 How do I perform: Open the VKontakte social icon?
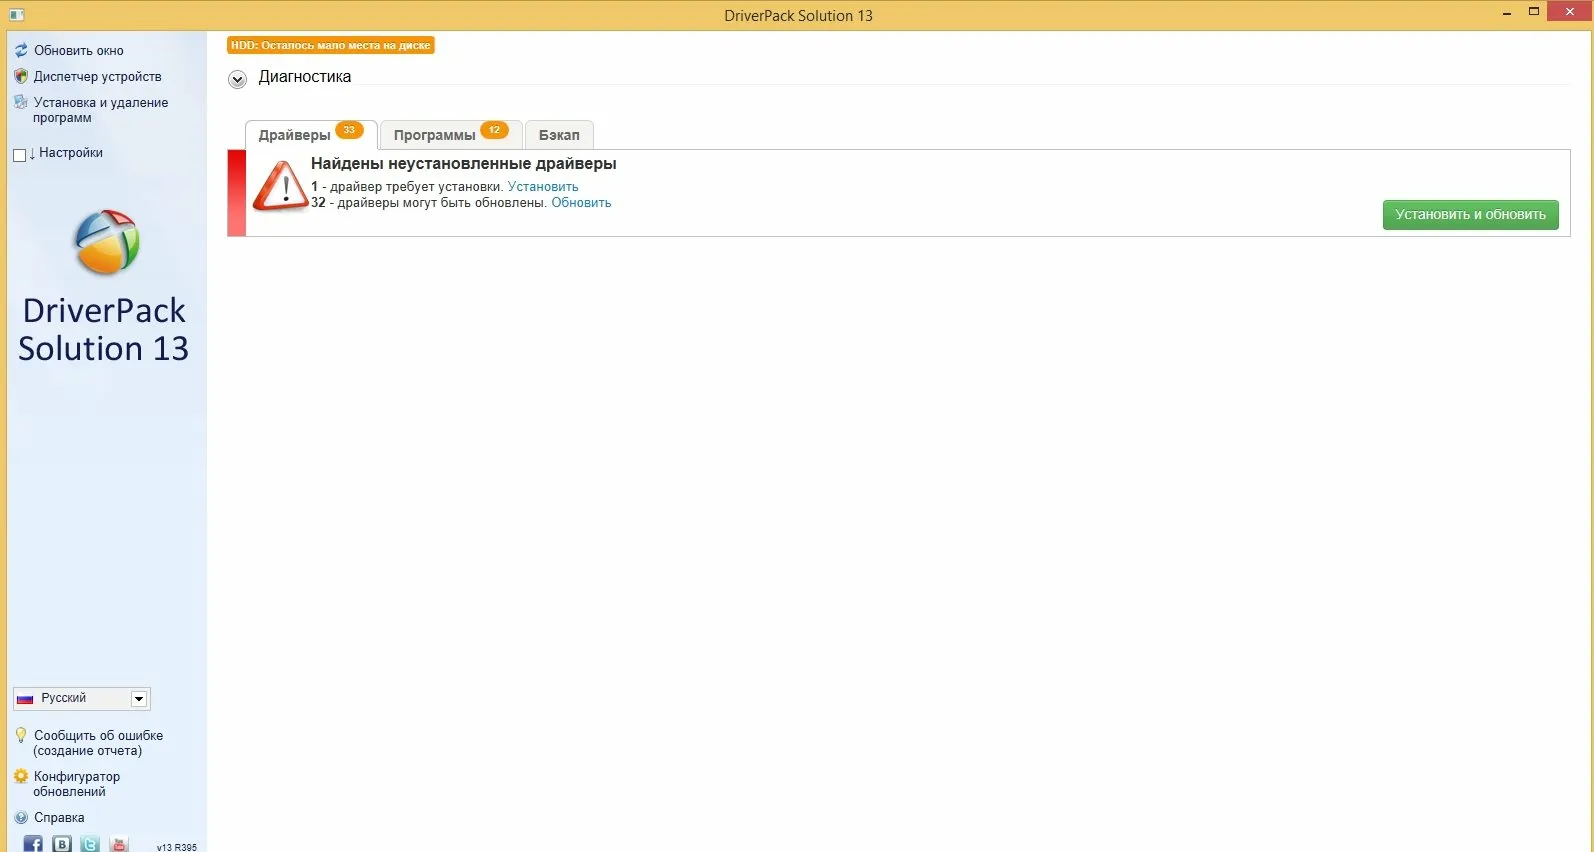click(x=62, y=844)
